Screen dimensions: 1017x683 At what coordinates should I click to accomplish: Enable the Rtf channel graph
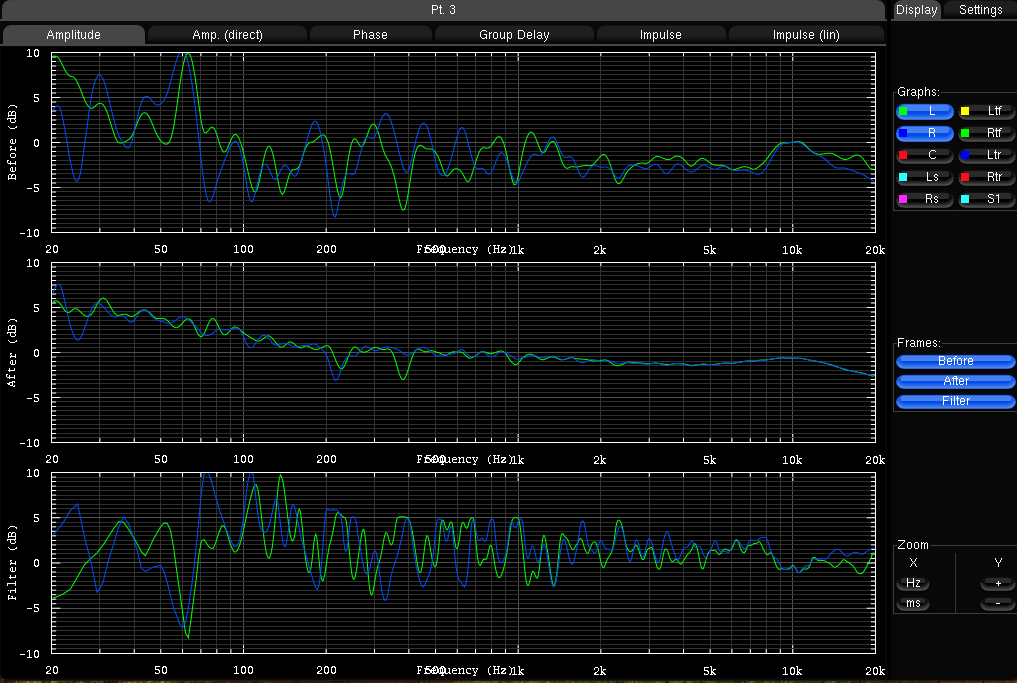[986, 133]
